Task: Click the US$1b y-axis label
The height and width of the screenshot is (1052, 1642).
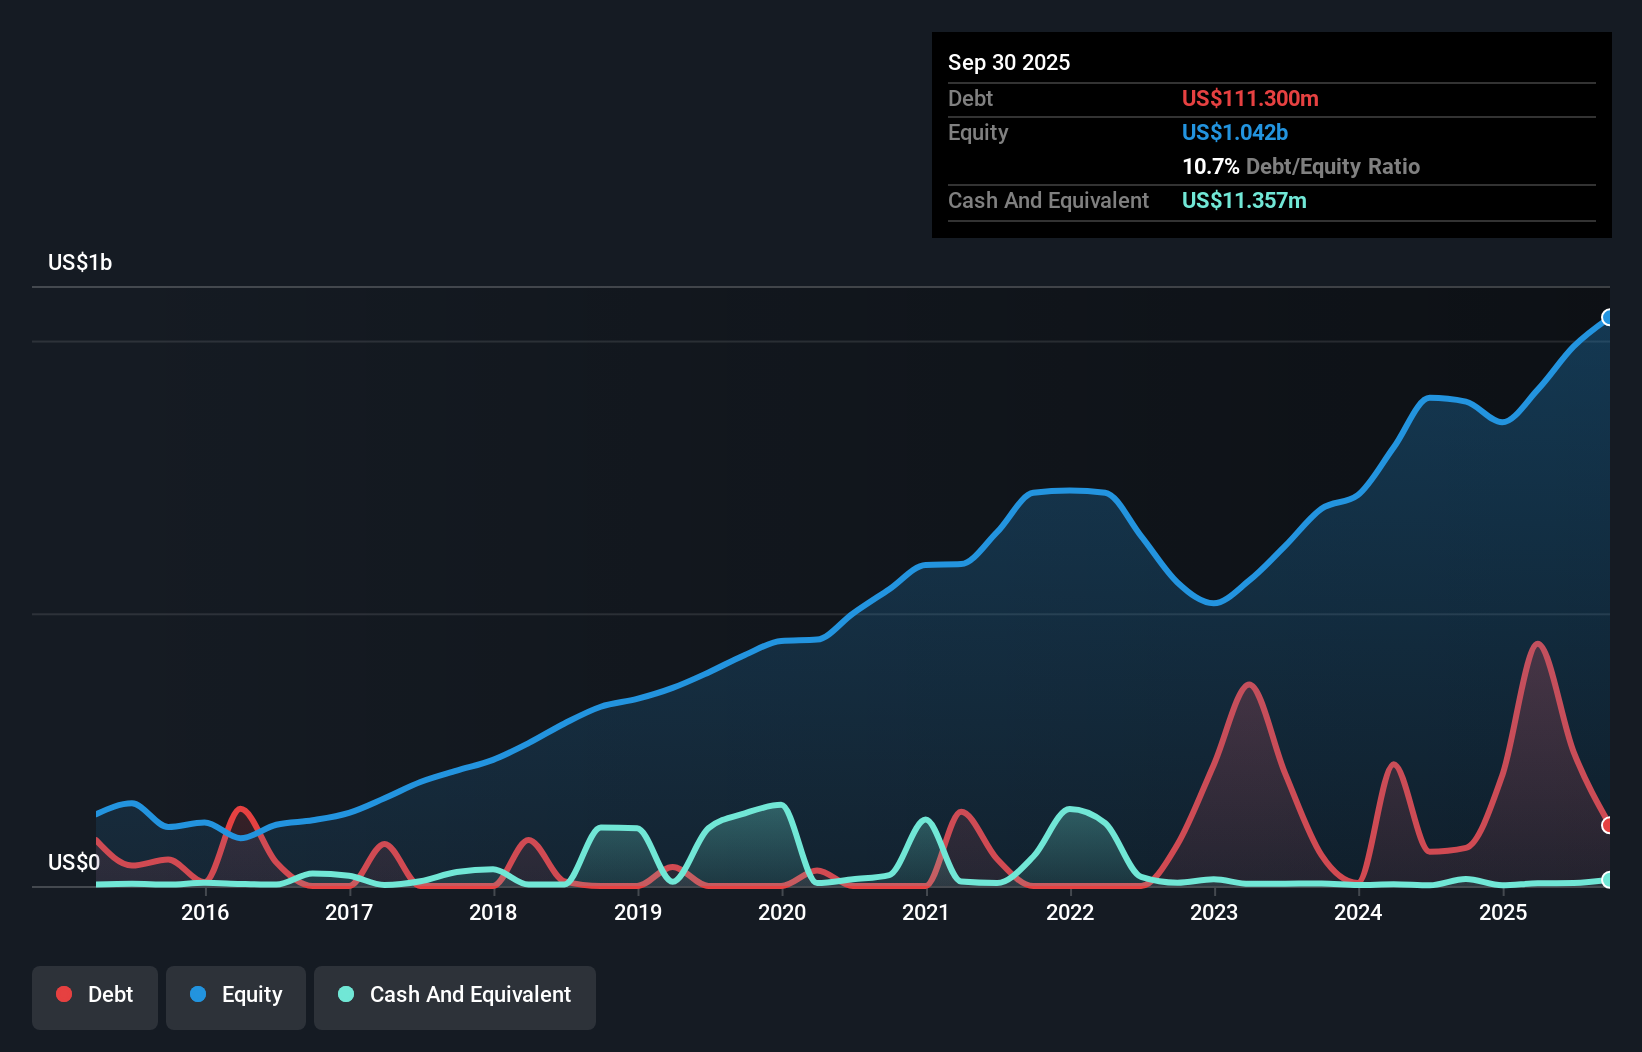Action: pos(80,262)
